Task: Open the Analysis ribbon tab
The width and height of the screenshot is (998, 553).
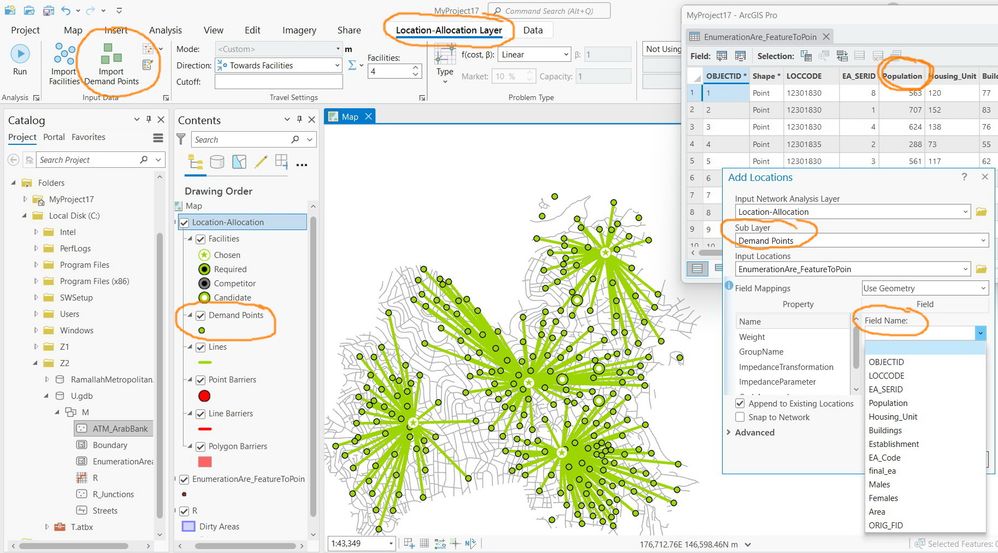Action: coord(165,30)
